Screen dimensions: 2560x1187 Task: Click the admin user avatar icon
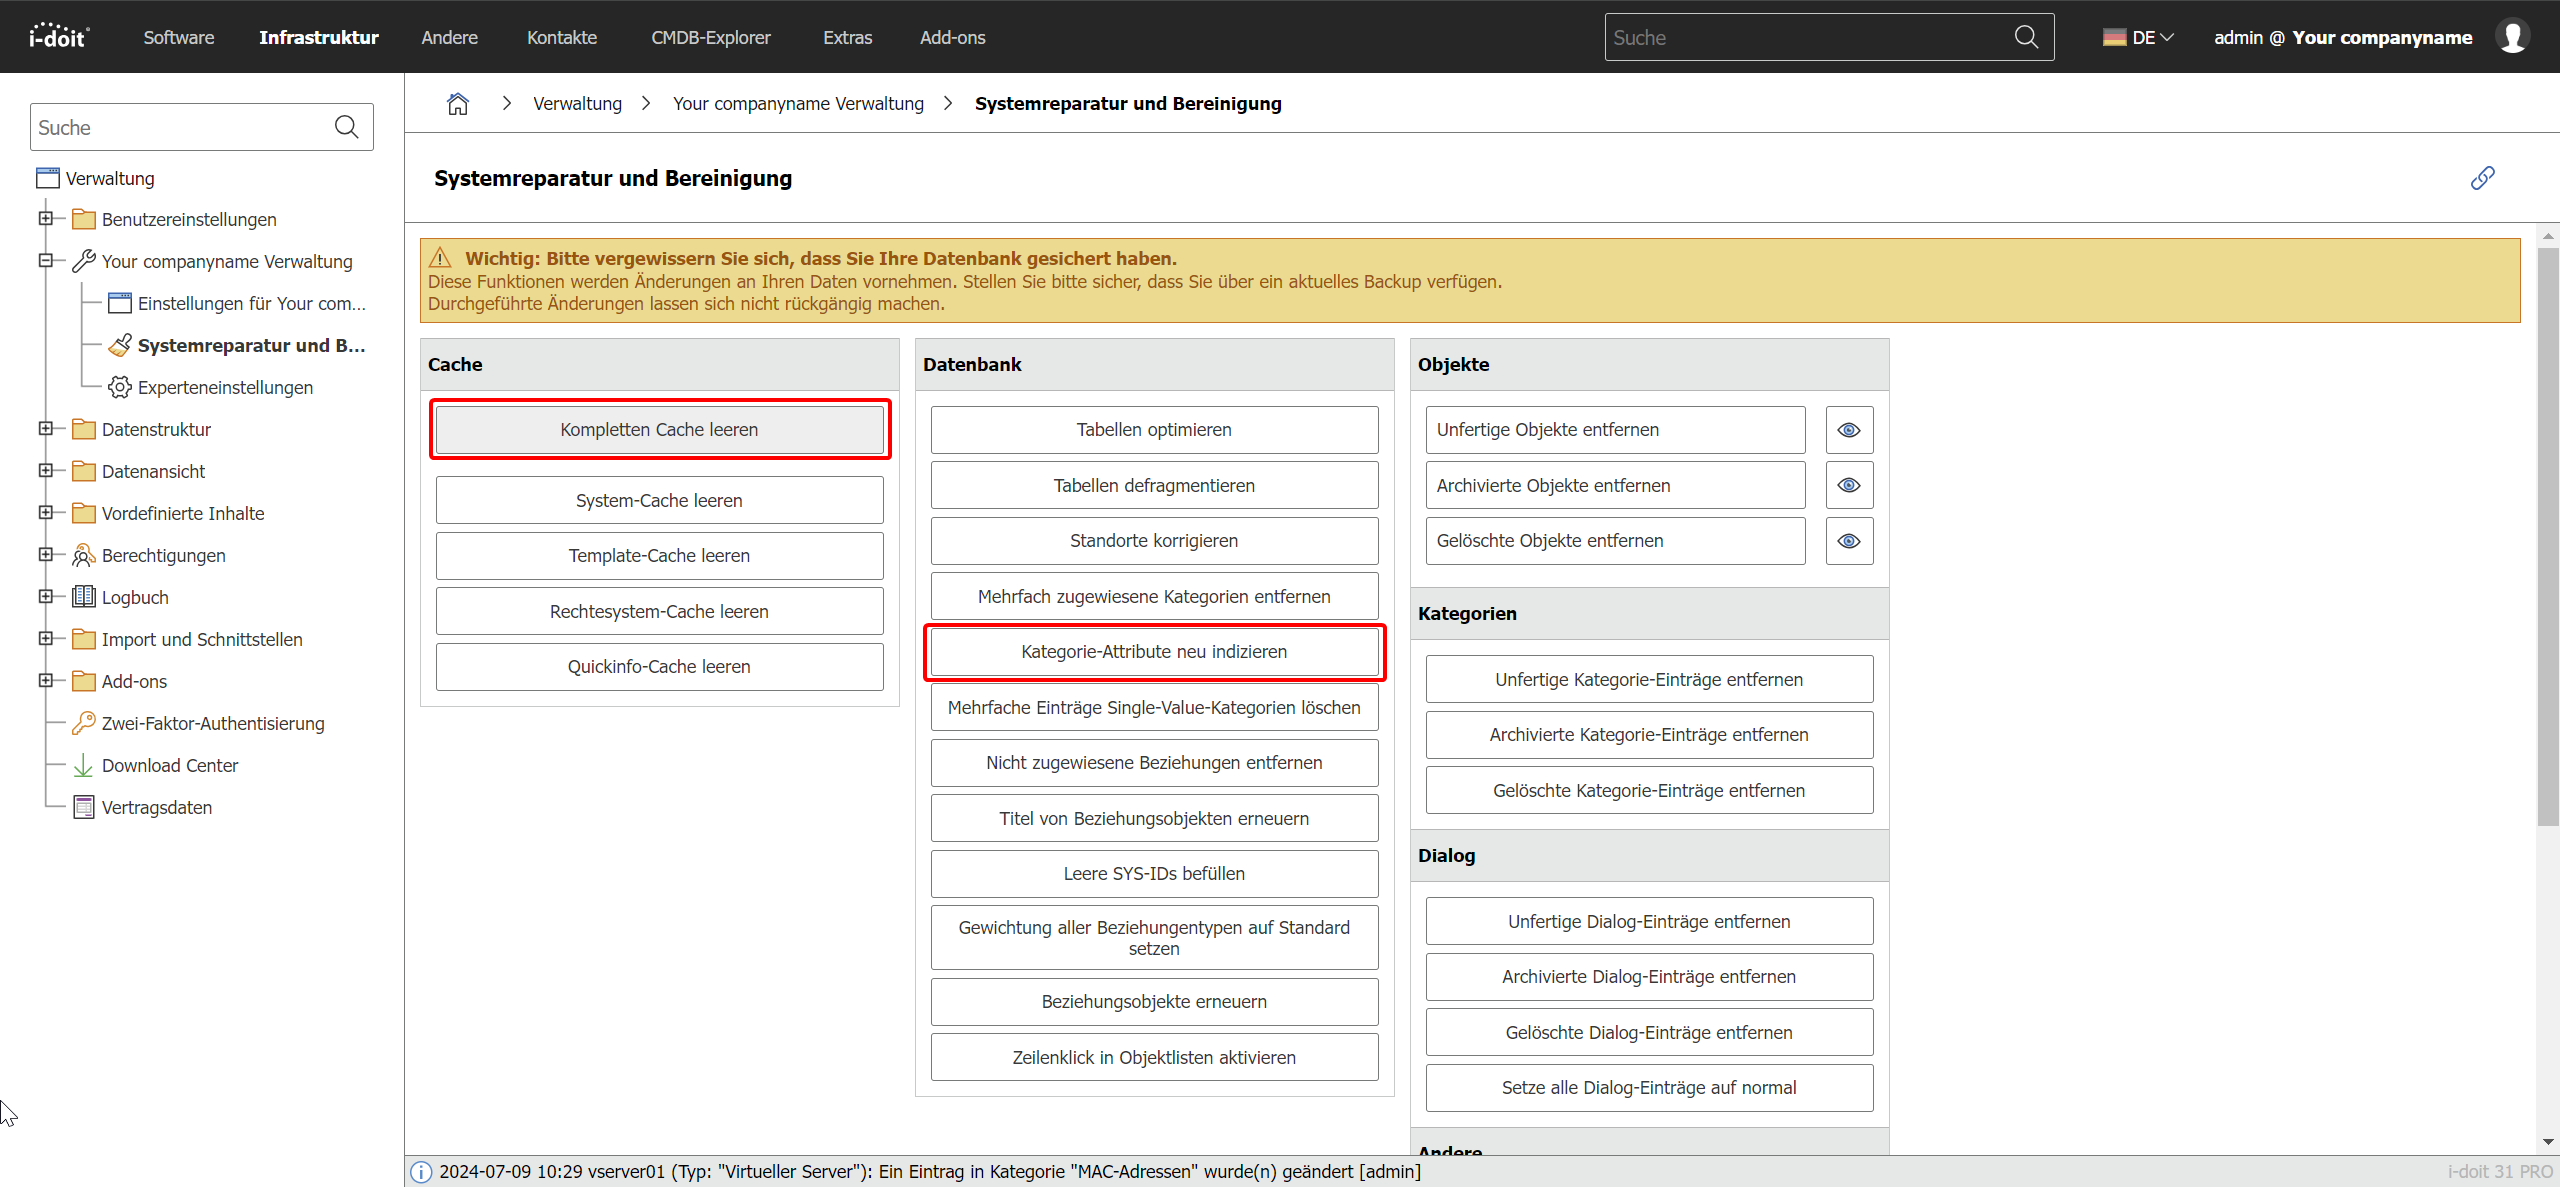pyautogui.click(x=2512, y=37)
